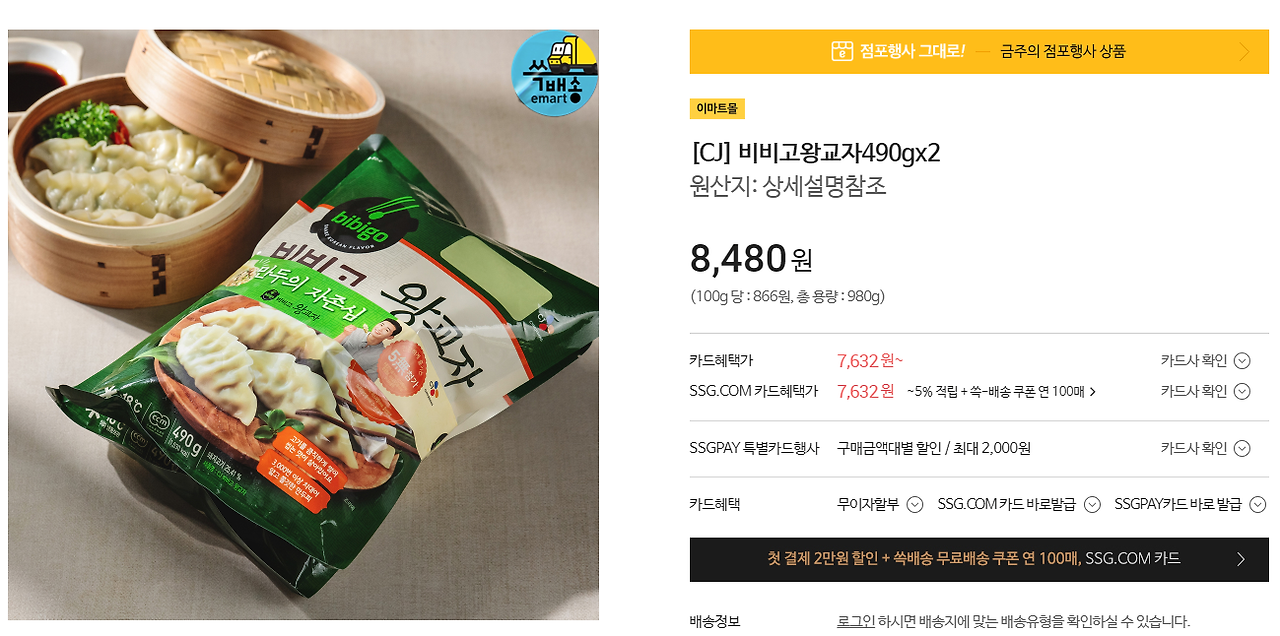Click the bibigo dumpling product image
This screenshot has height=636, width=1280.
pos(304,325)
